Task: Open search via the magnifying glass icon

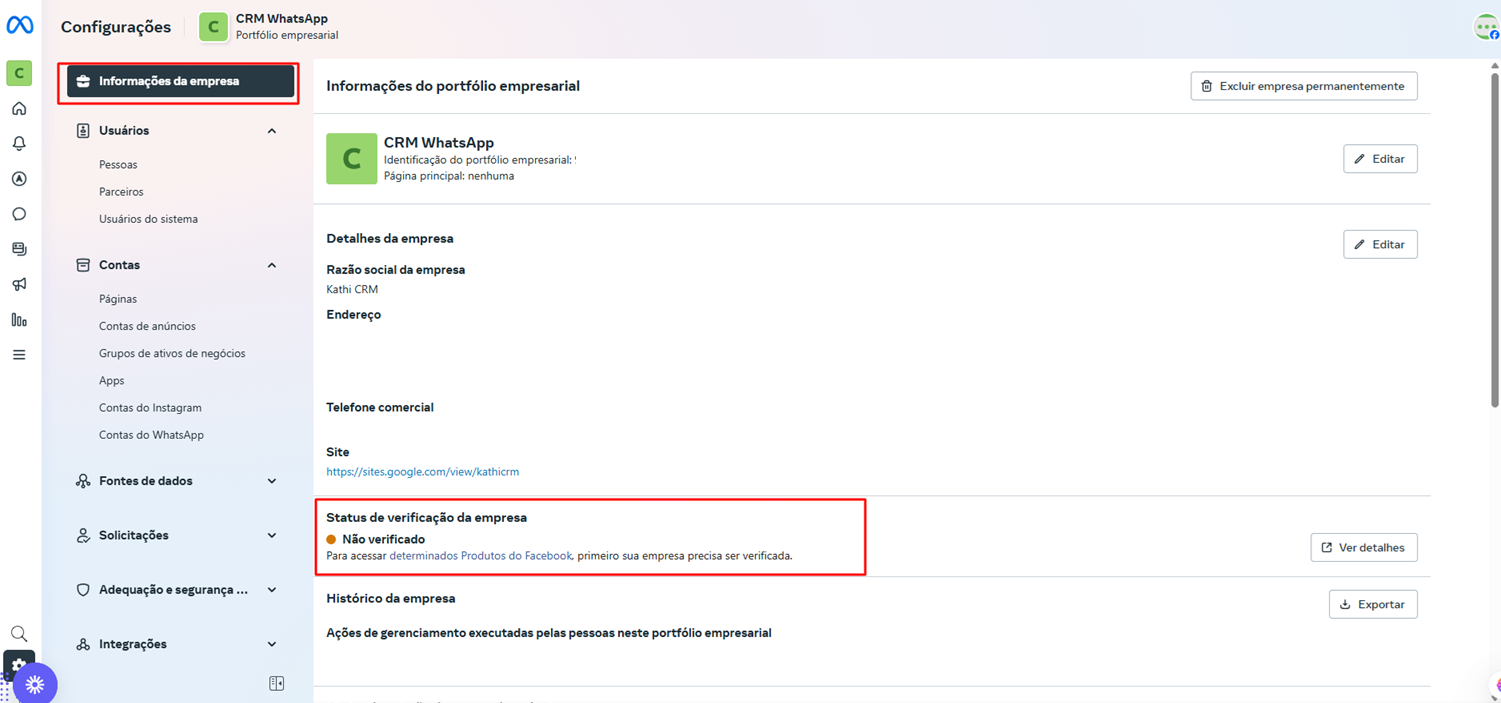Action: 18,633
